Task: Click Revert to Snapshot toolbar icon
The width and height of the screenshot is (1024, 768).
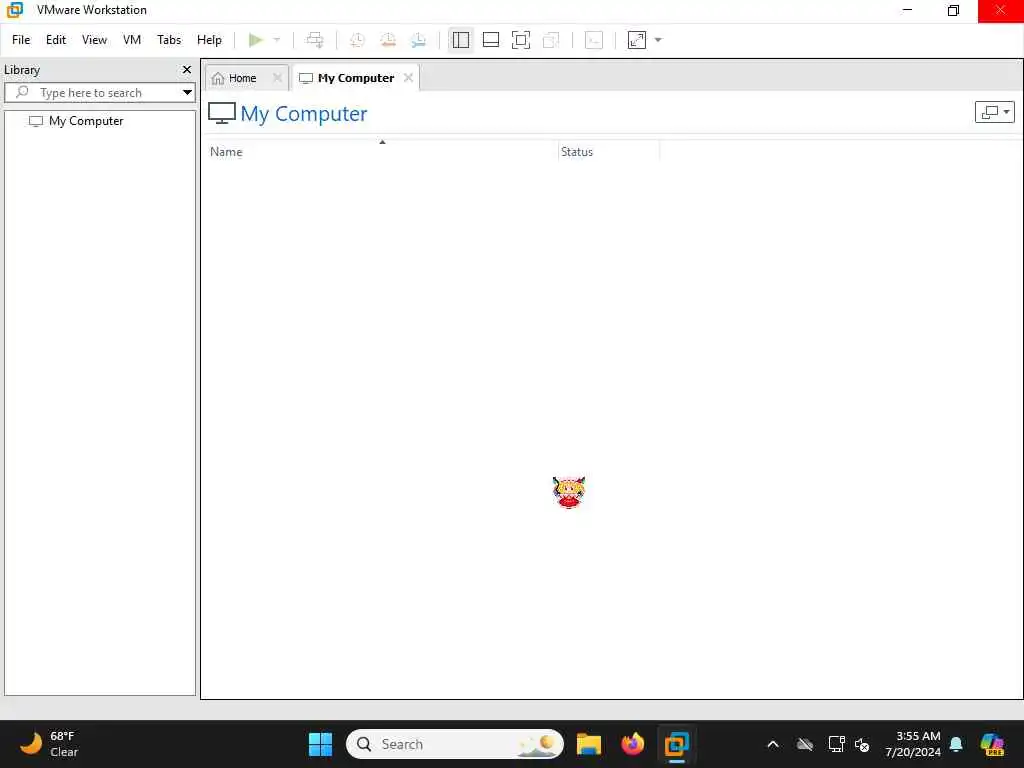Action: coord(388,40)
